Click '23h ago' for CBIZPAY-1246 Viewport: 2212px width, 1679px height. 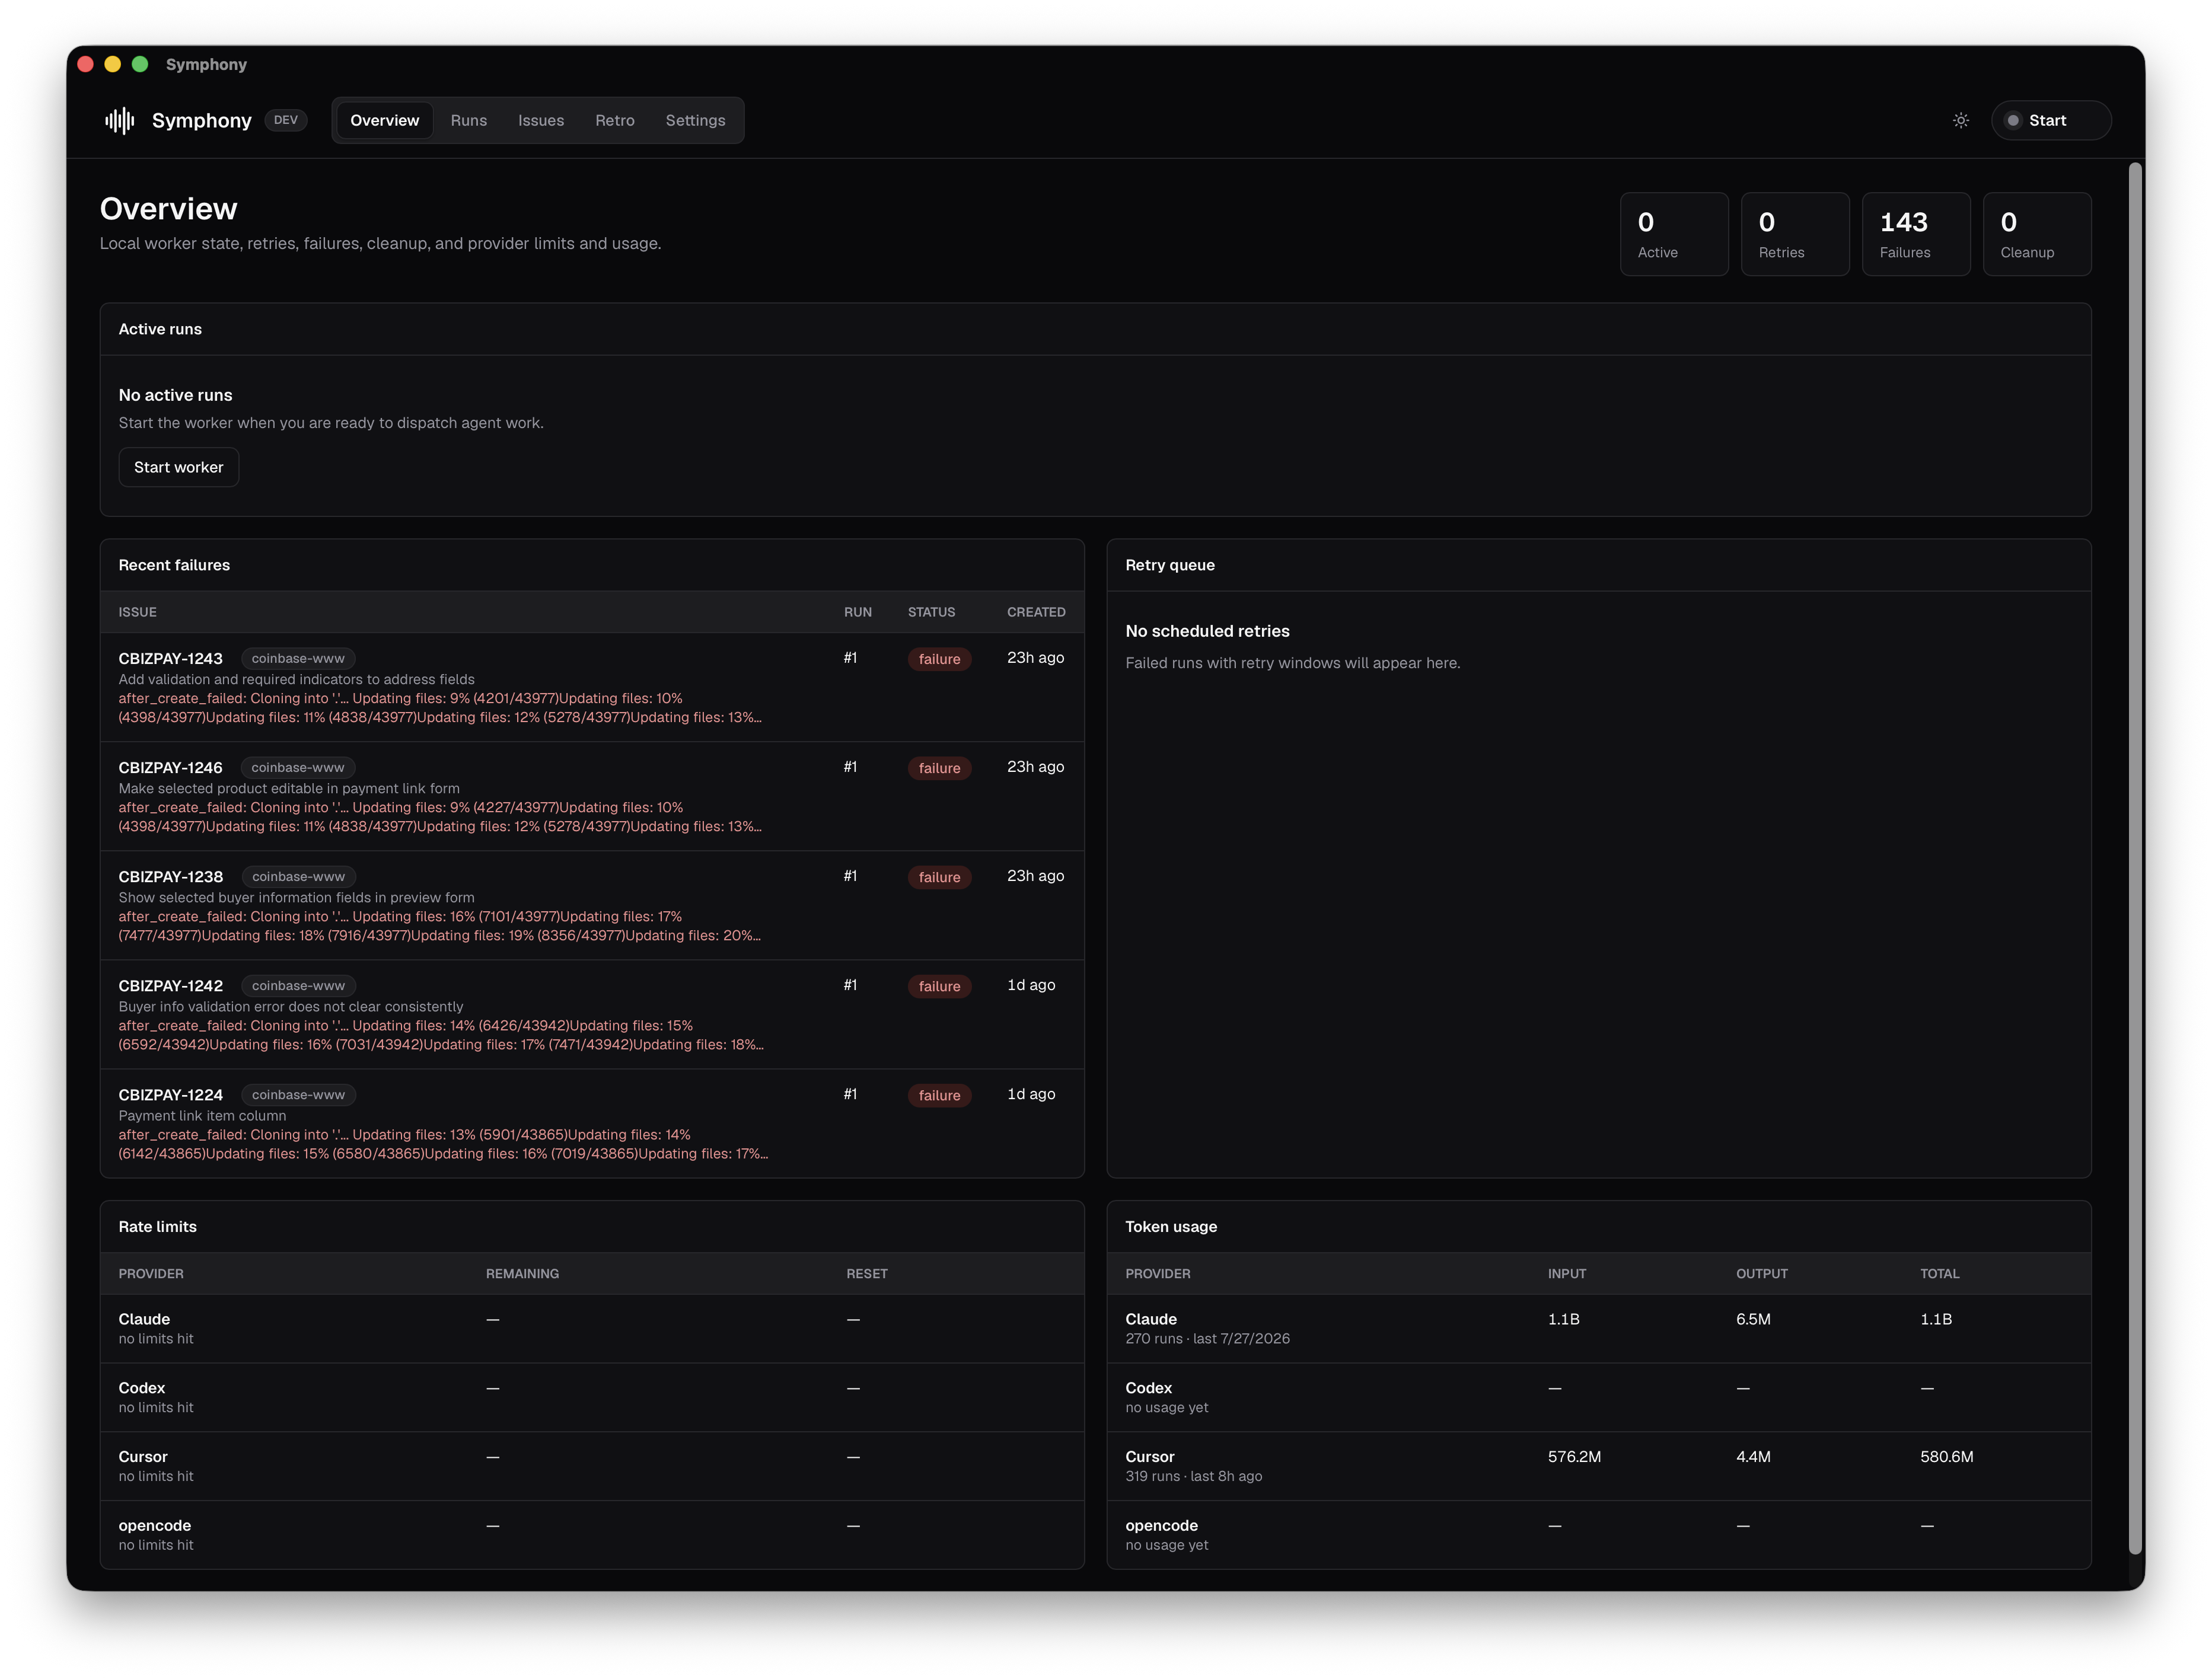click(1035, 766)
